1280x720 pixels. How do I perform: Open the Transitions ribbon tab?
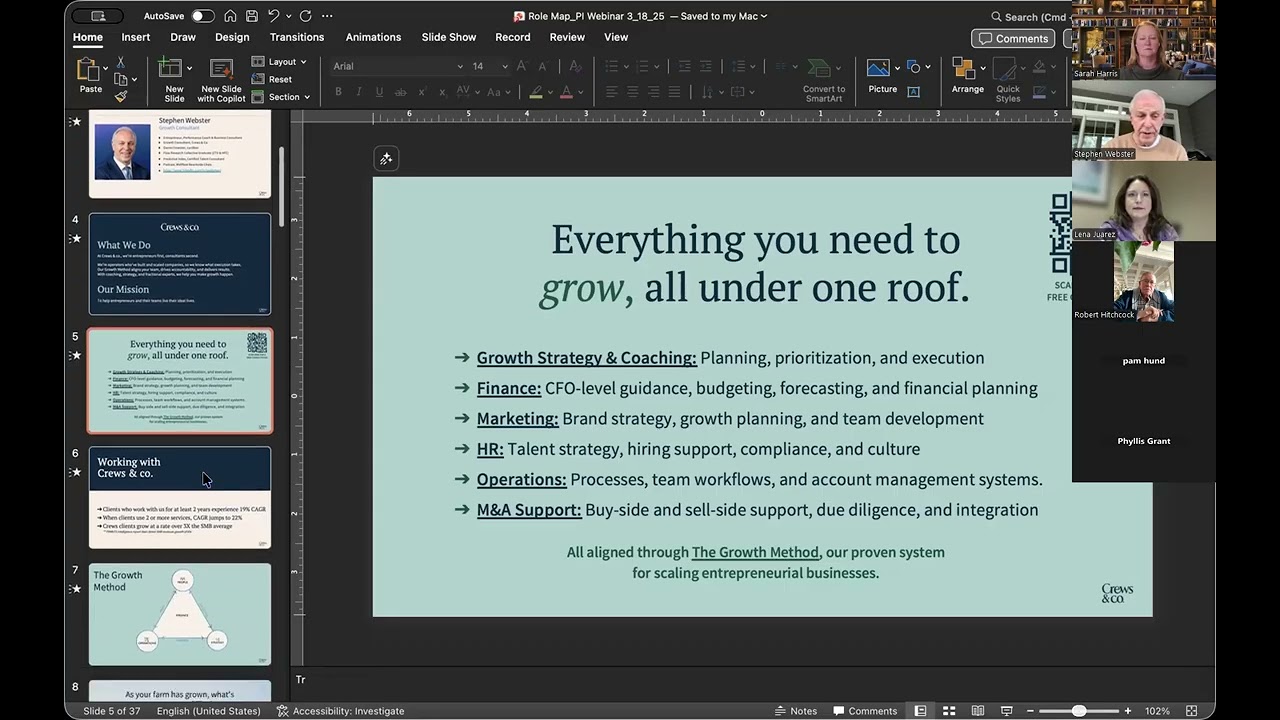(297, 37)
